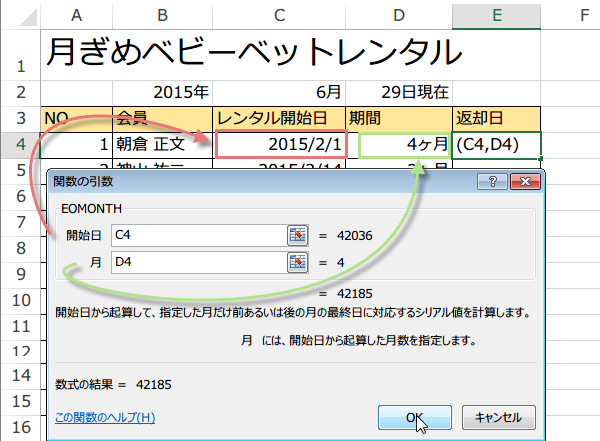Click the date cell 2015/2/1

tap(281, 144)
